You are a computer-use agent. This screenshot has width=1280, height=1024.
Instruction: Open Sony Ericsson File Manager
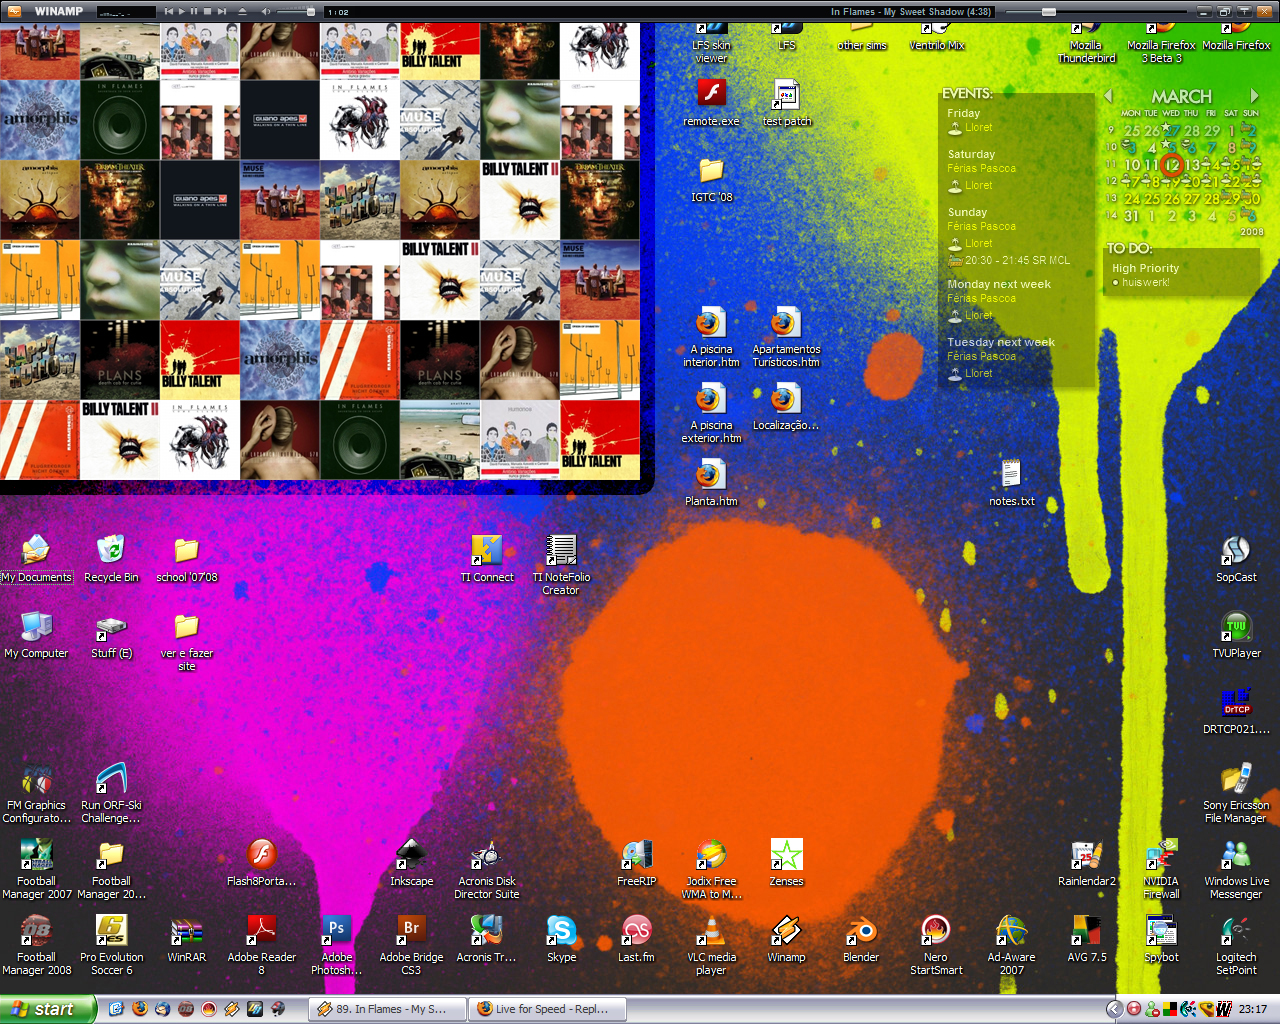[x=1236, y=793]
